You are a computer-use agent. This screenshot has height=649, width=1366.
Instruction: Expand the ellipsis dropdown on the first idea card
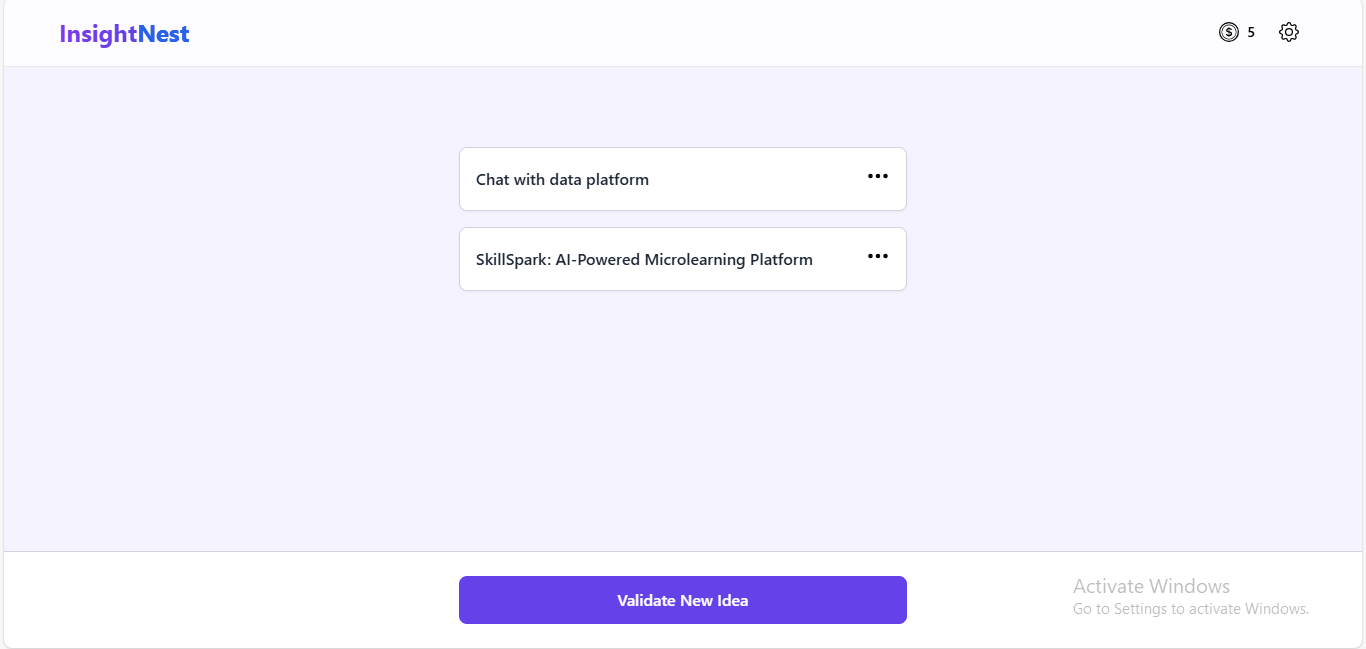click(877, 176)
